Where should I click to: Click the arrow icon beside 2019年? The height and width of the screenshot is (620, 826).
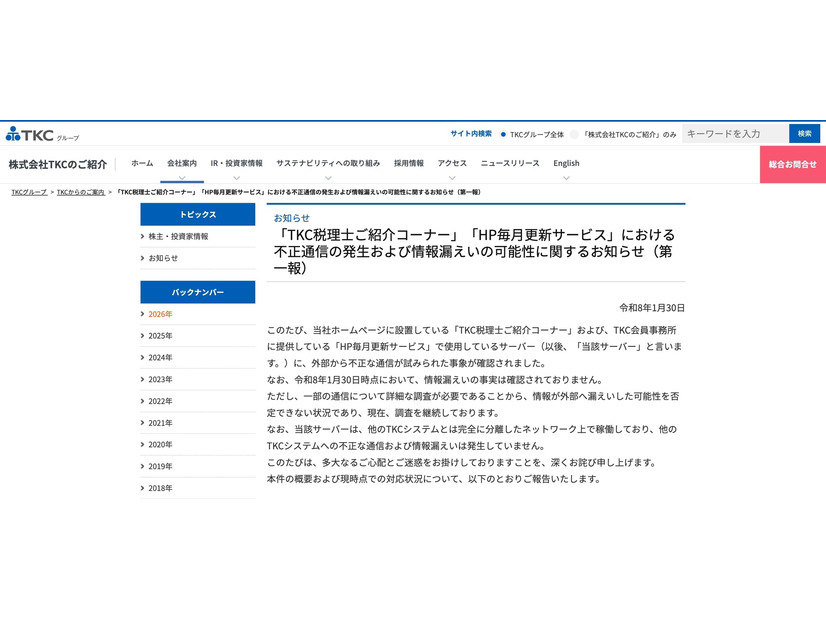click(x=141, y=466)
